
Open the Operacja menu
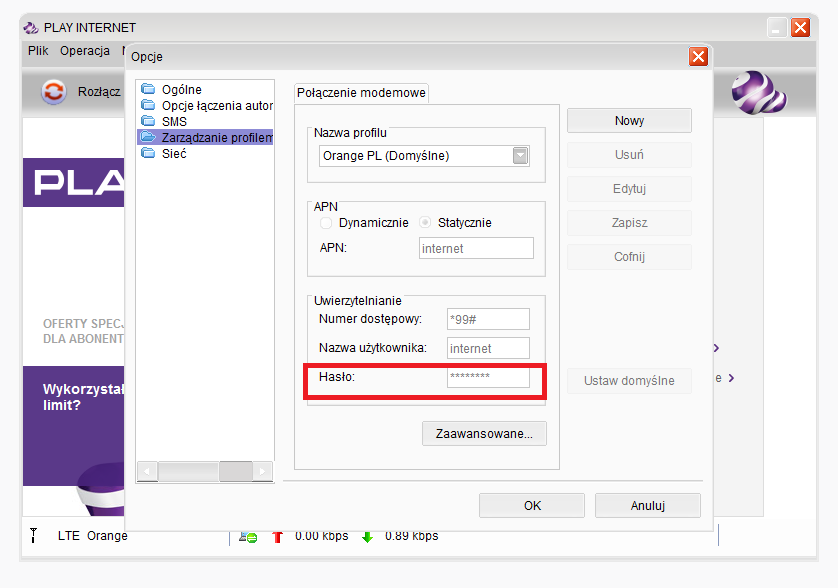tap(85, 51)
